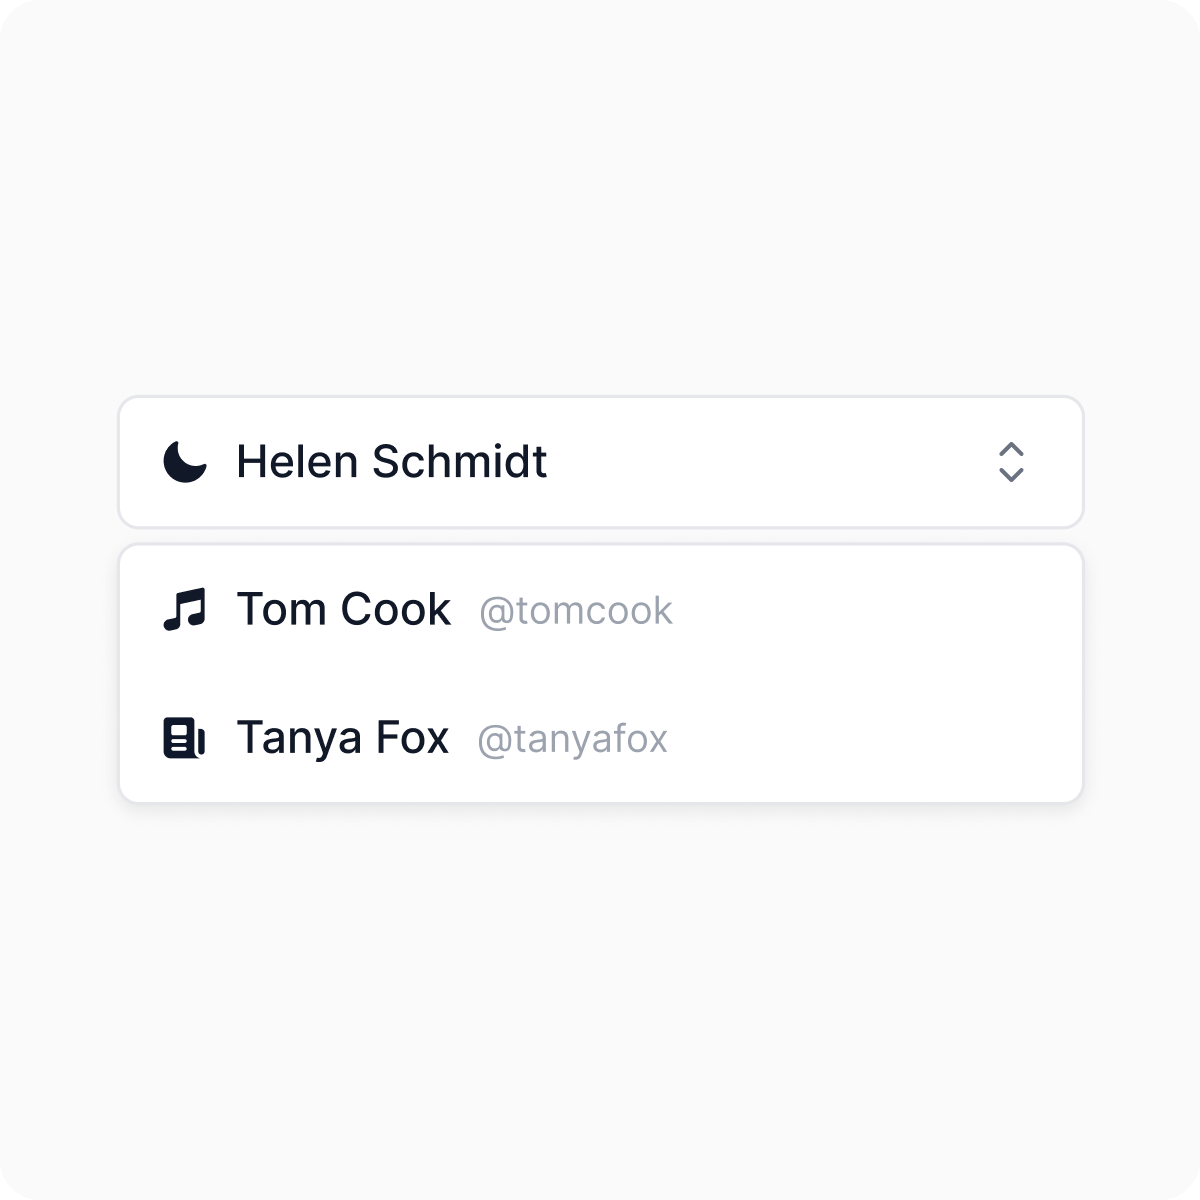Click blank space right of @tomcook in its row
1200x1200 pixels.
click(x=870, y=610)
